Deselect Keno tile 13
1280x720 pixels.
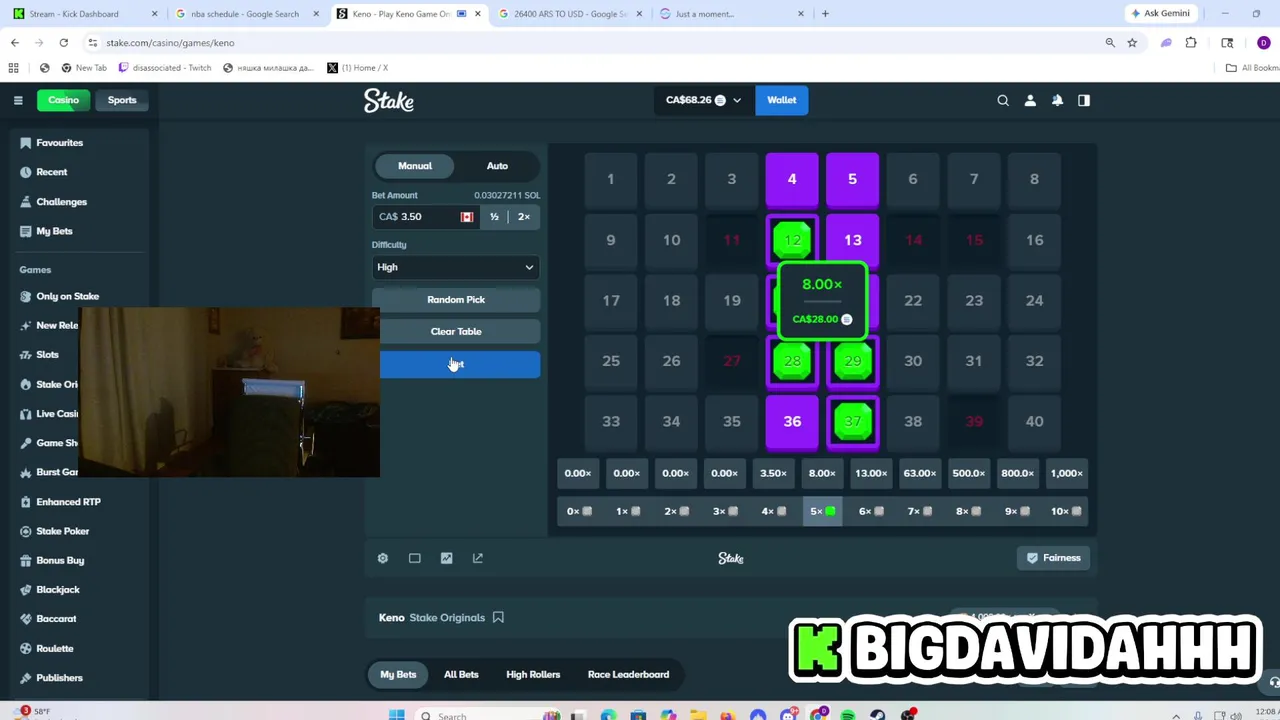click(x=852, y=240)
